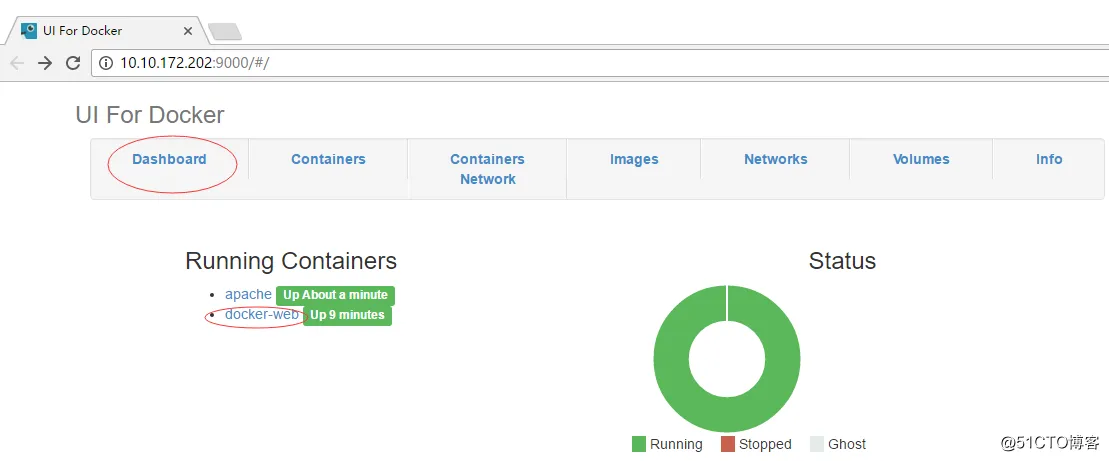The image size is (1109, 461).
Task: Open the Volumes tab
Action: click(921, 159)
